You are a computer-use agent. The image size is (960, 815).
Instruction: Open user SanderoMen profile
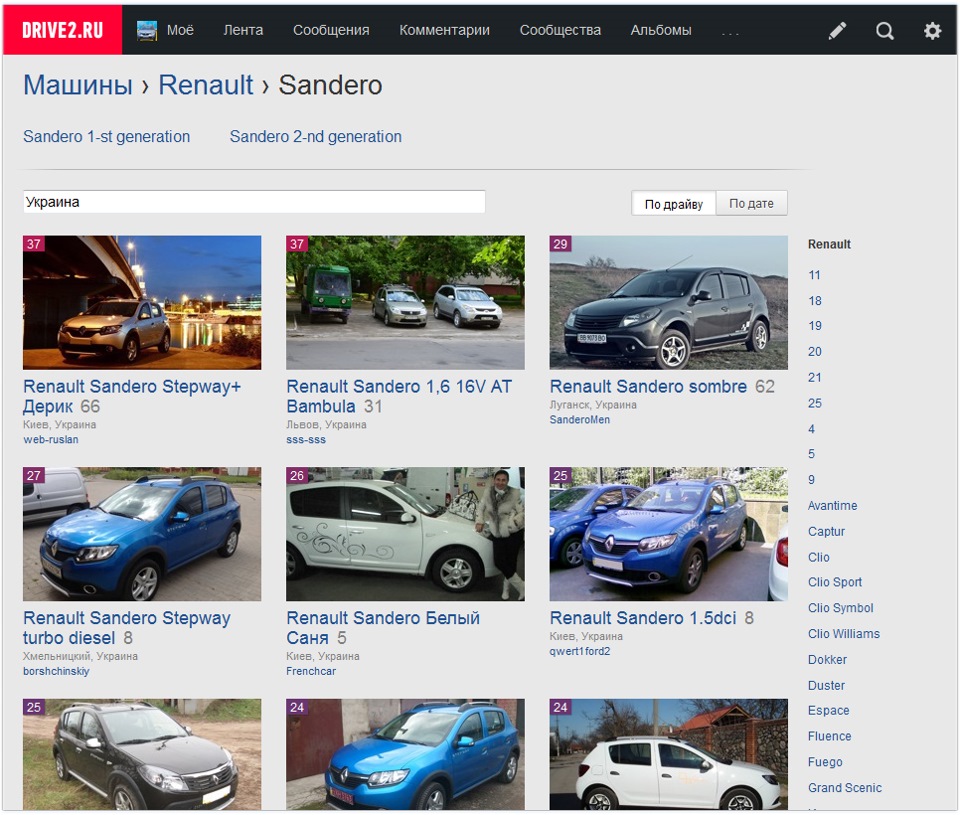[580, 420]
